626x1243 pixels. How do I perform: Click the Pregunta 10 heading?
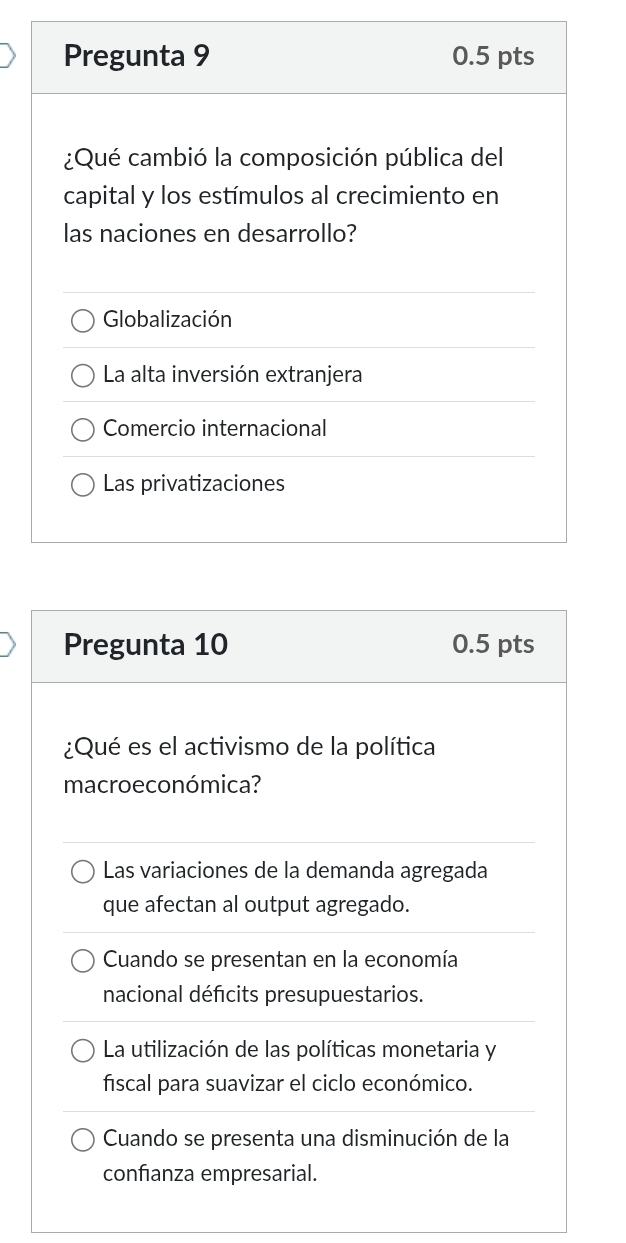146,645
